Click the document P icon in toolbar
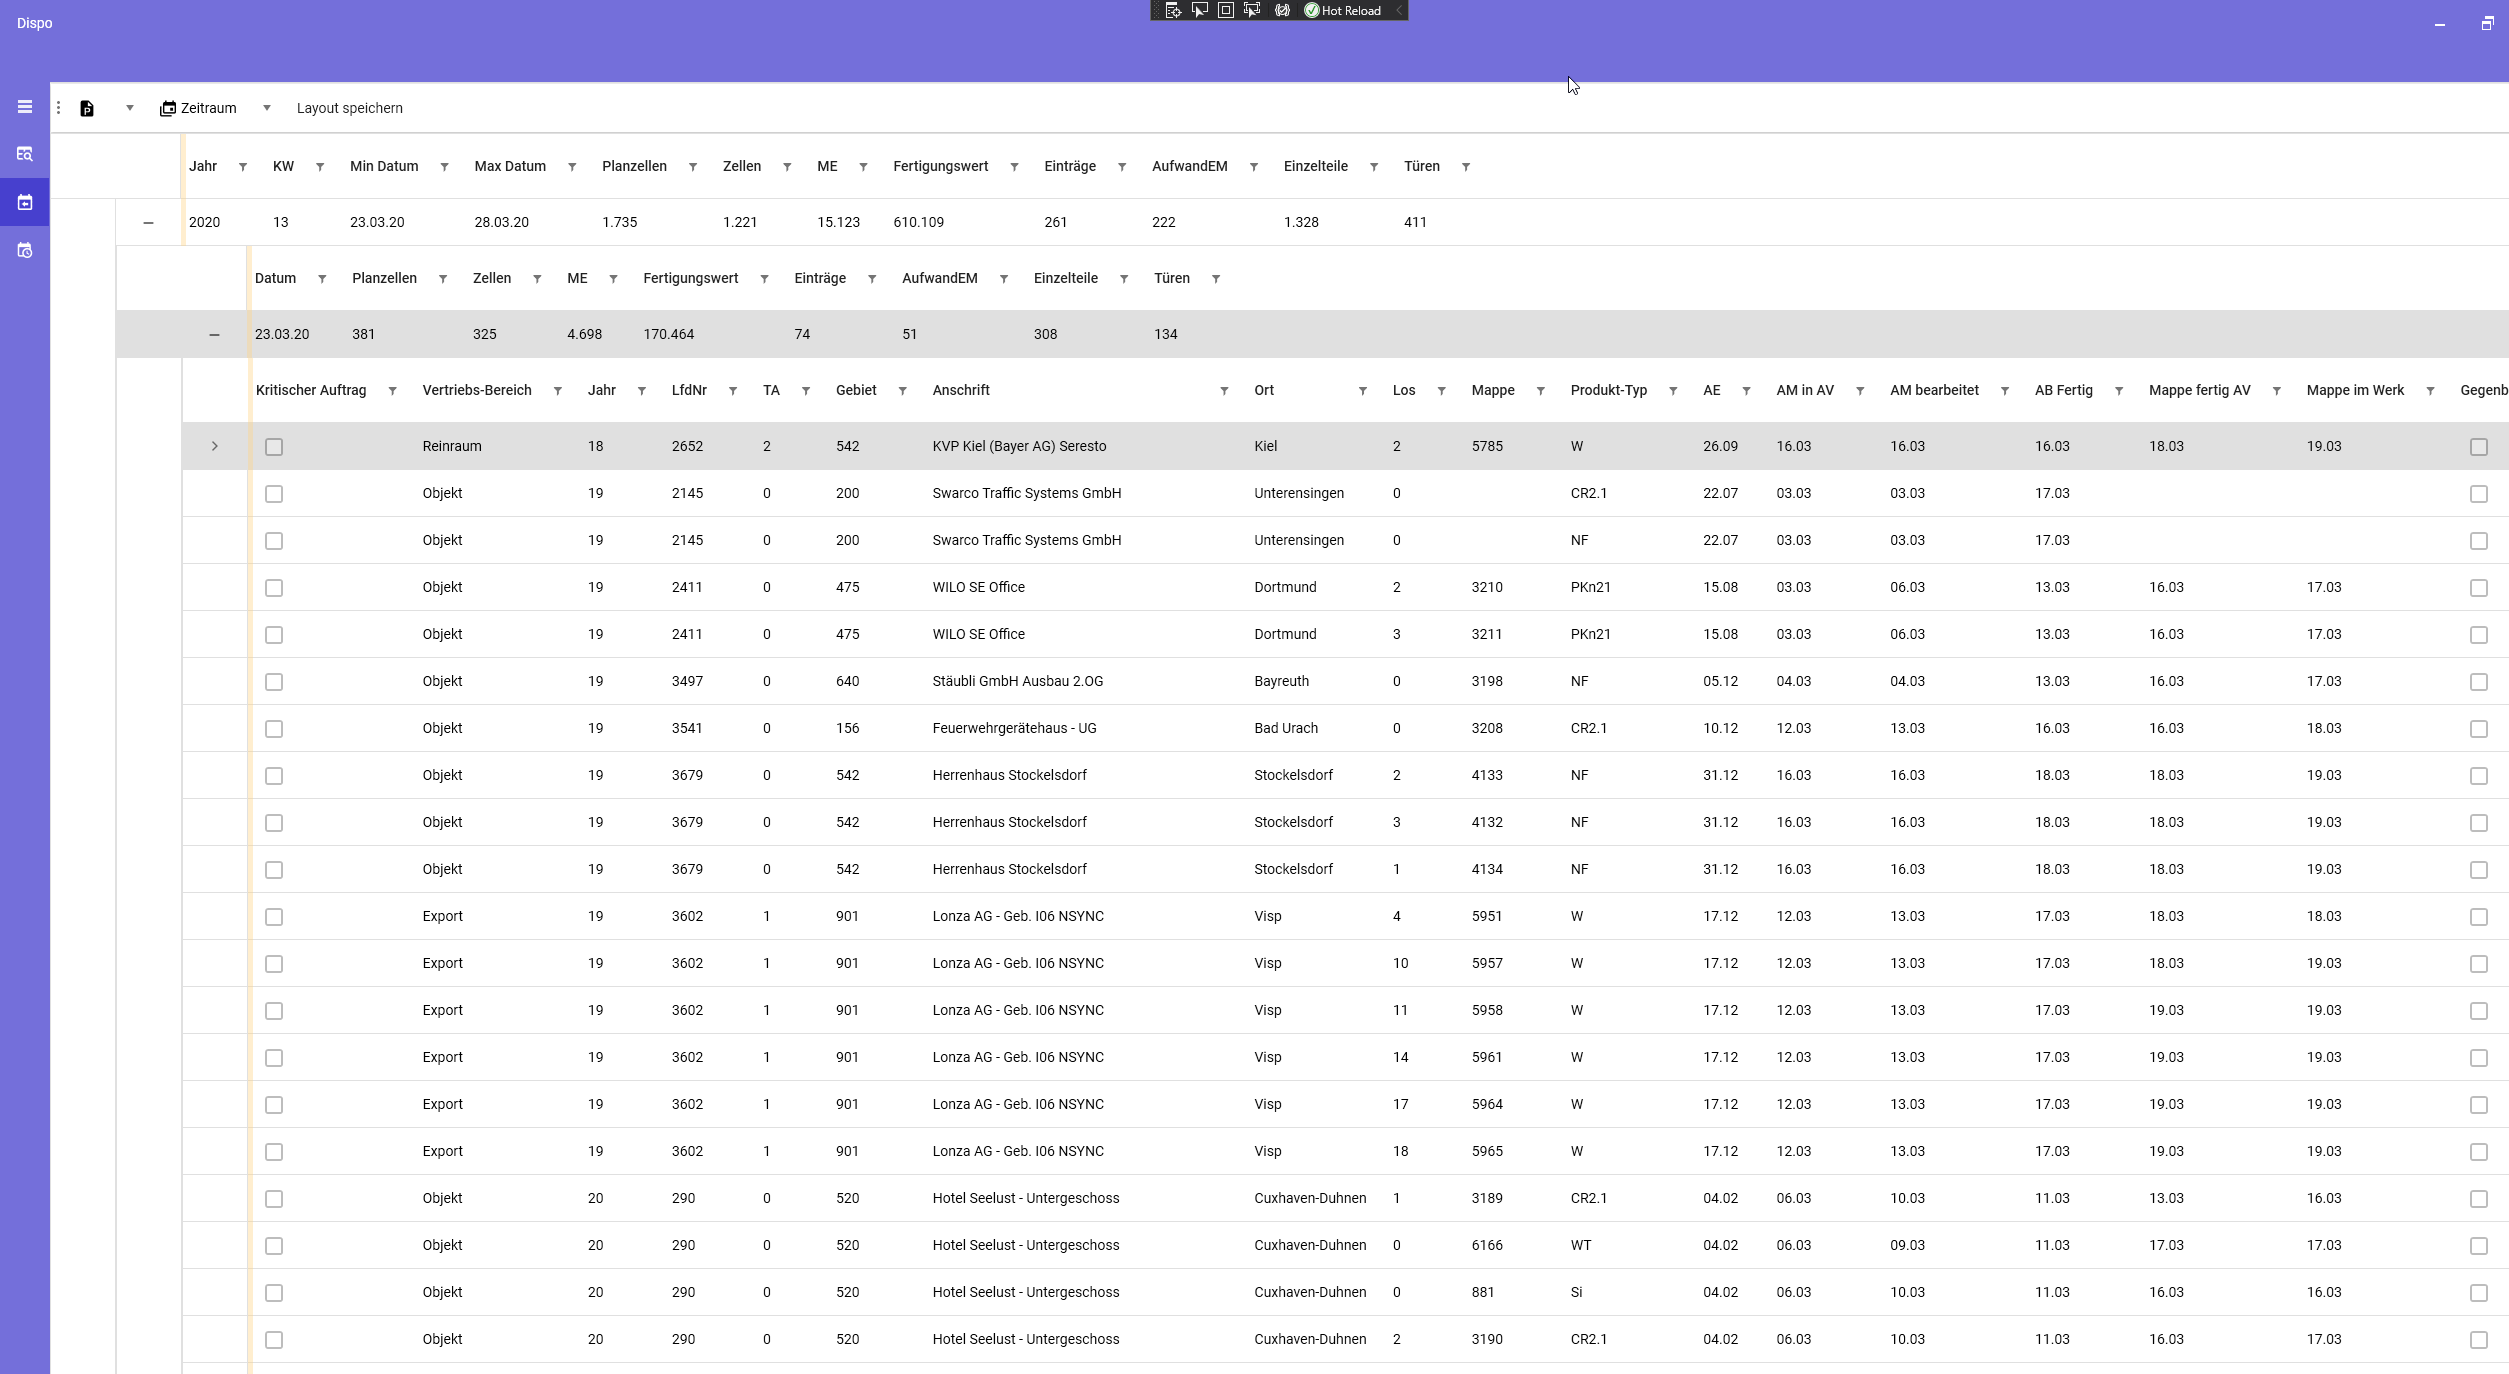The image size is (2509, 1374). (87, 108)
